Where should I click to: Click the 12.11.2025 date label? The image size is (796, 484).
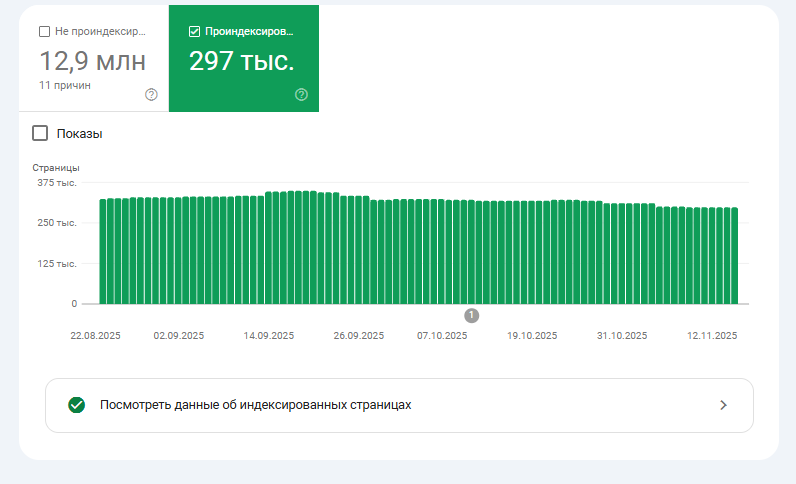[x=712, y=336]
